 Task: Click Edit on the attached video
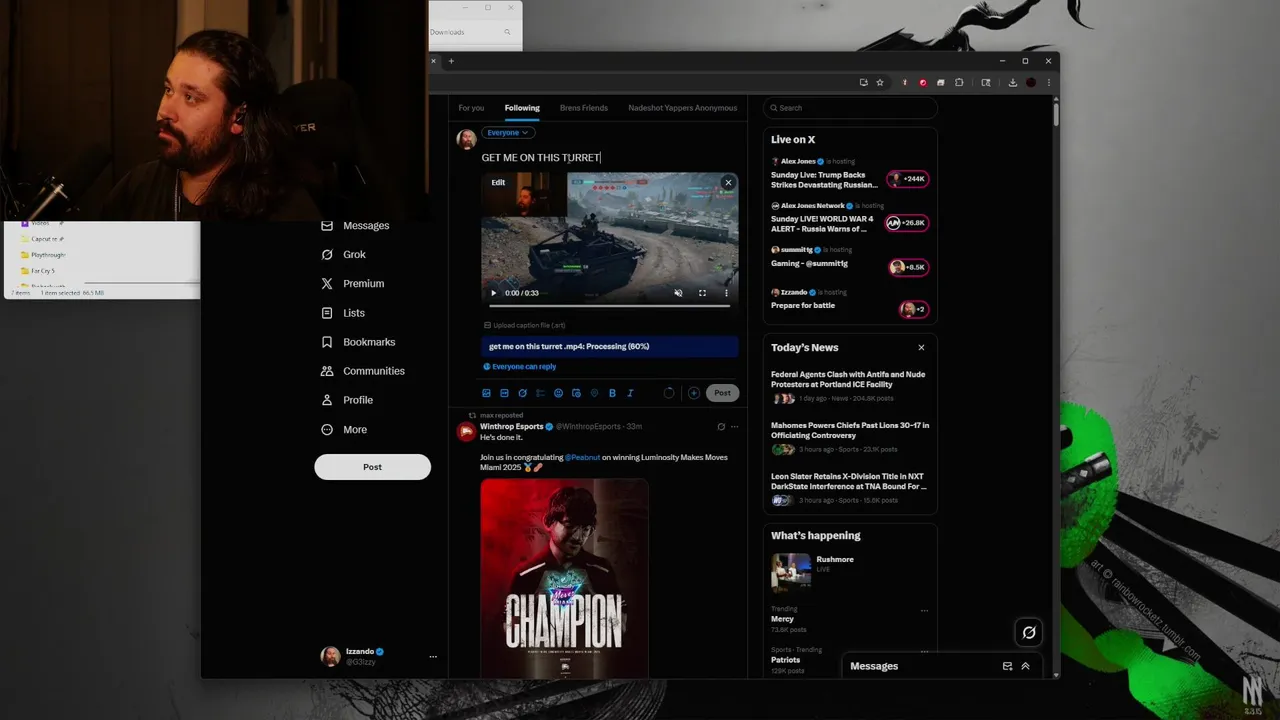click(498, 182)
